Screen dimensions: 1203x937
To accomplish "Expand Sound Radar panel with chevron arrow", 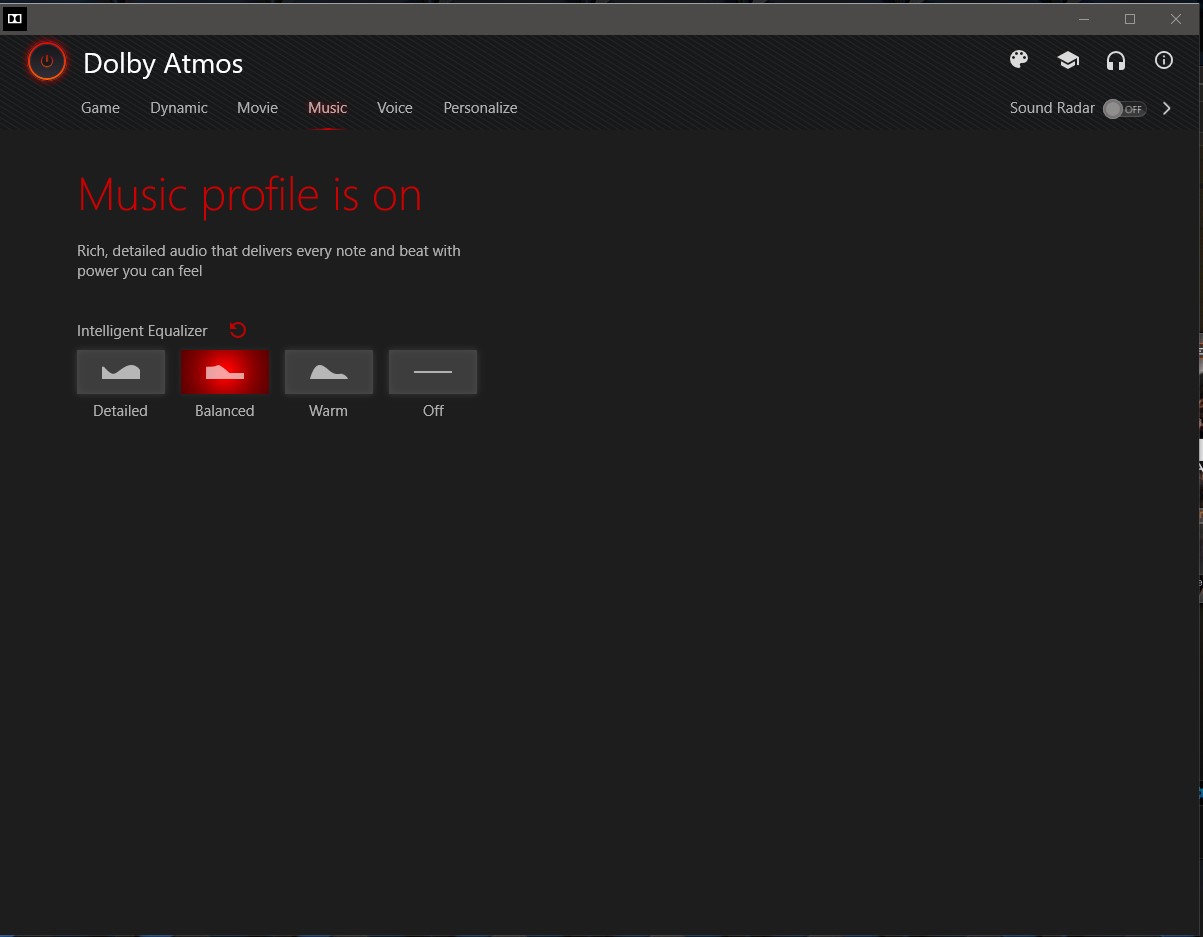I will pyautogui.click(x=1167, y=108).
